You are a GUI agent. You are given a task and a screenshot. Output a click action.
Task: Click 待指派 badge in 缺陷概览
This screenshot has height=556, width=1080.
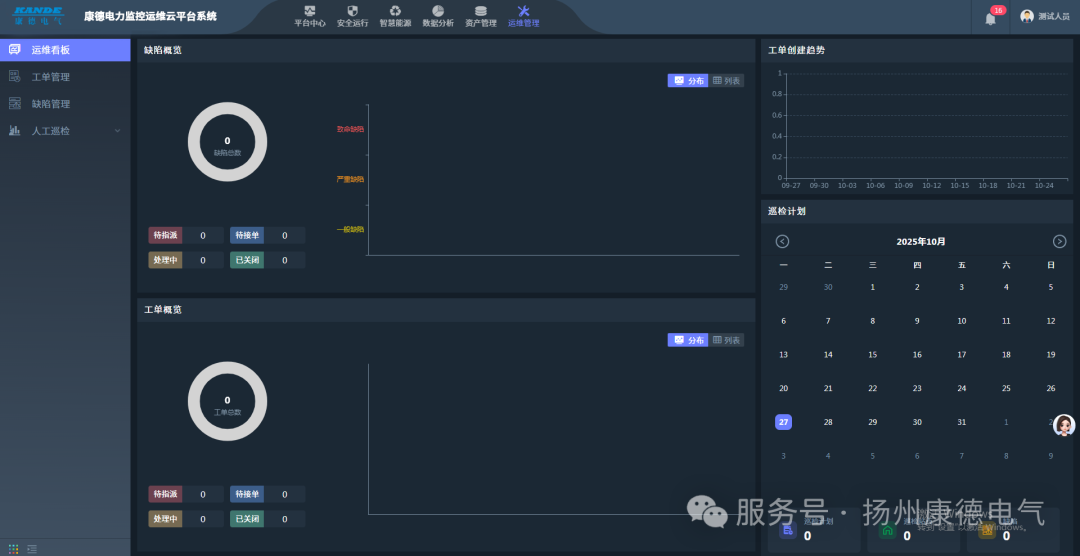coord(165,235)
